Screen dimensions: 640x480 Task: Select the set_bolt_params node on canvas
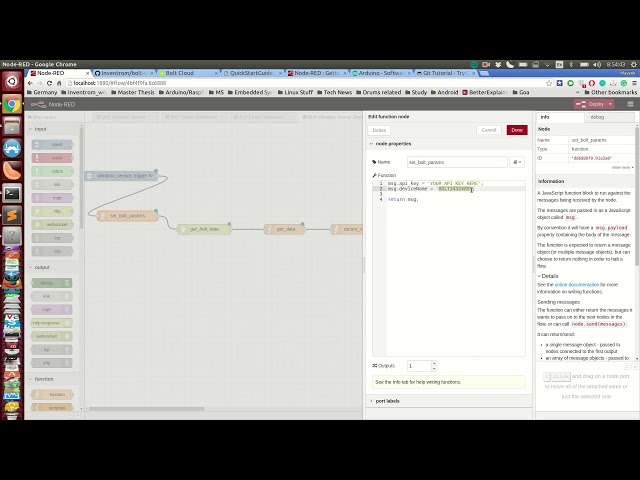click(127, 216)
